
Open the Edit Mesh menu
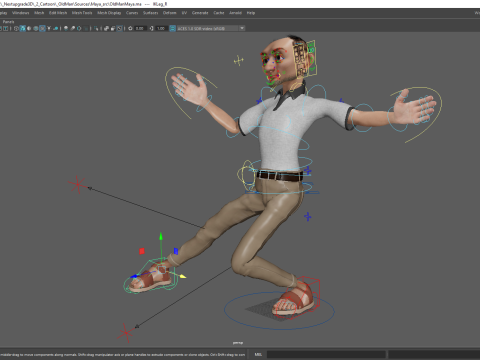click(x=58, y=13)
